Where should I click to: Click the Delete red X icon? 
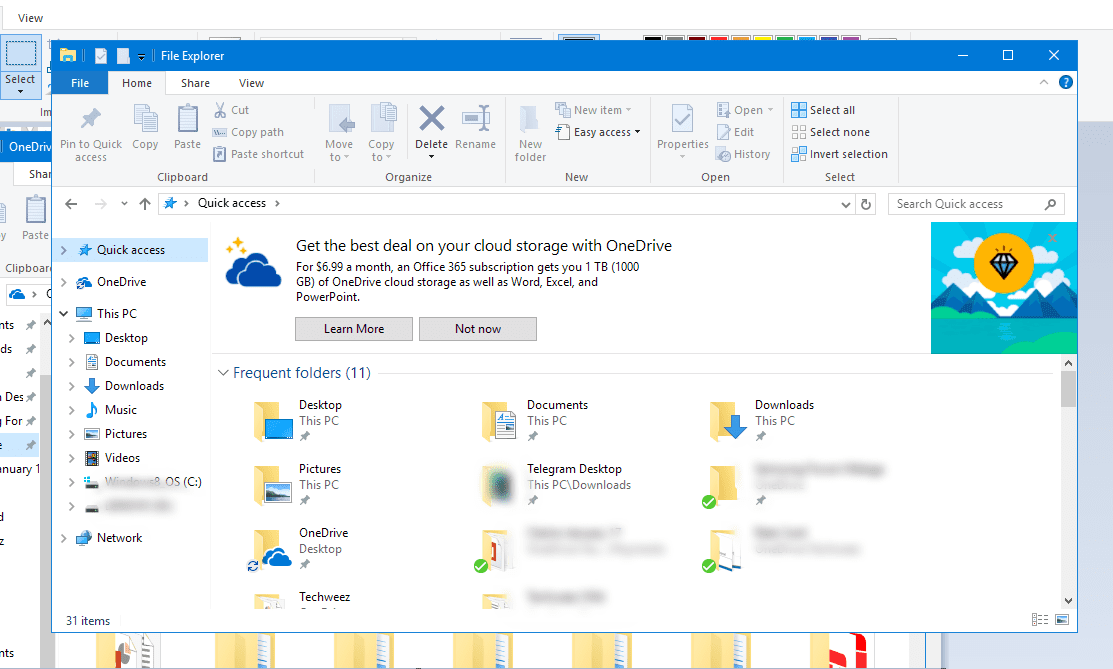tap(432, 119)
